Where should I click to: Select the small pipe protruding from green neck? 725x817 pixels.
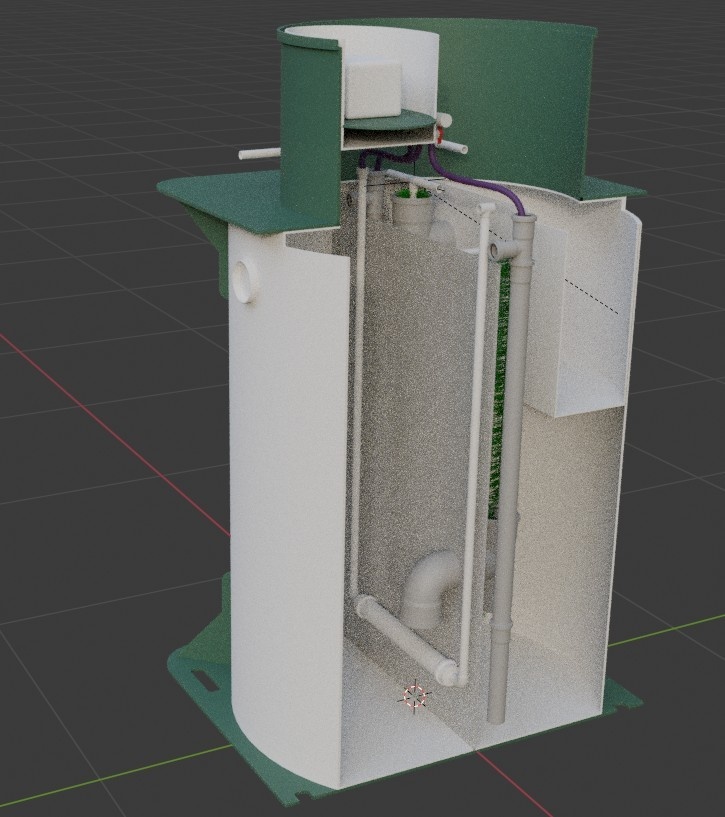[x=260, y=154]
